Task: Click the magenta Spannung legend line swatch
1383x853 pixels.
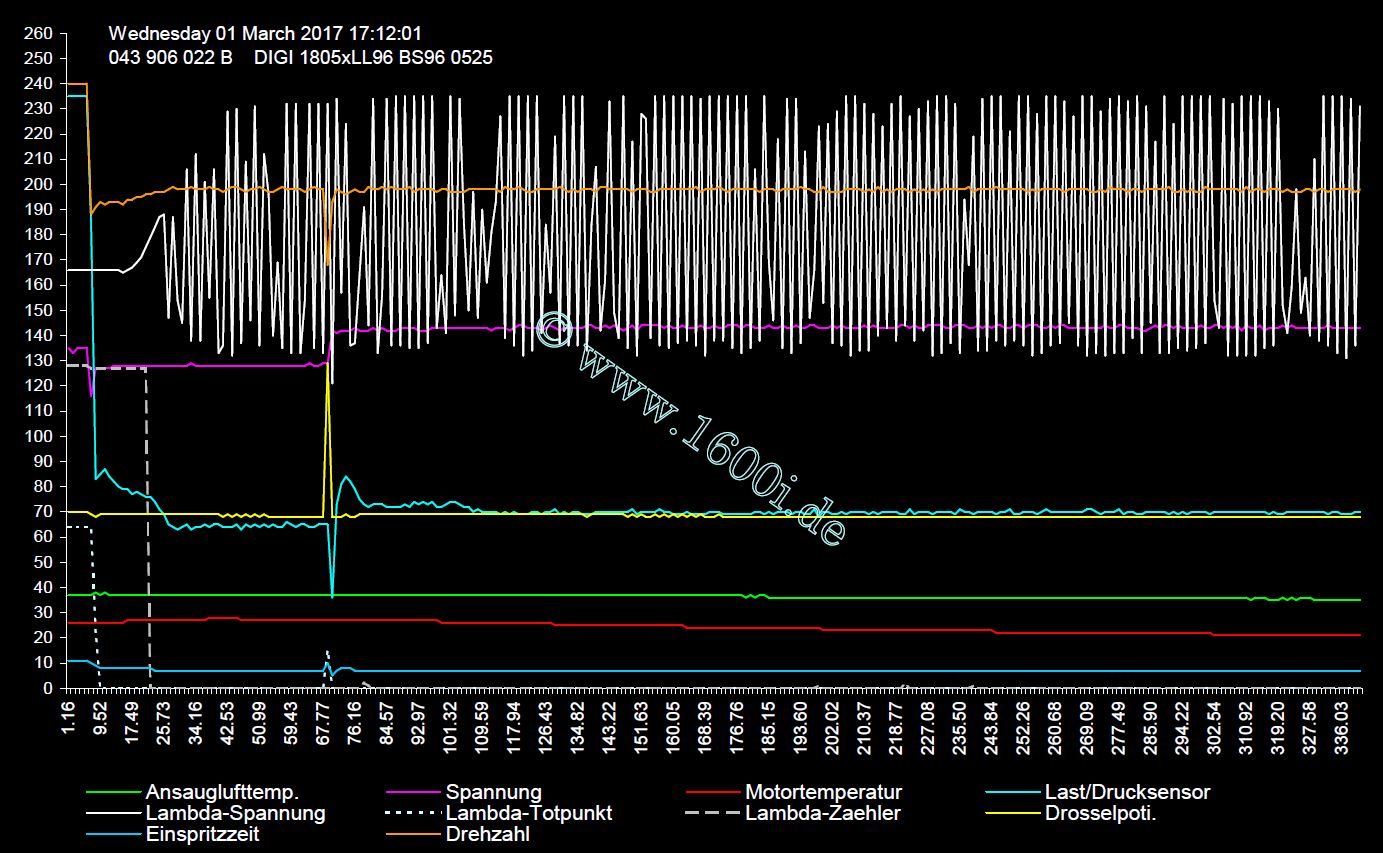Action: (413, 792)
